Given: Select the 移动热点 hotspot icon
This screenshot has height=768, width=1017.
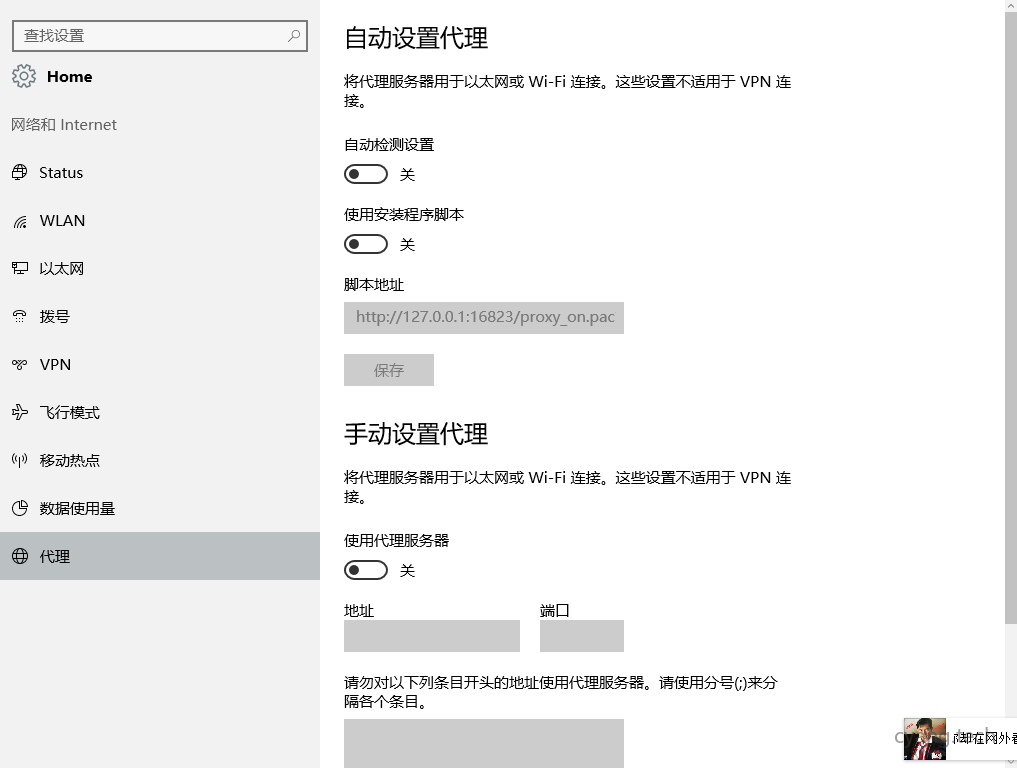Looking at the screenshot, I should click(22, 460).
